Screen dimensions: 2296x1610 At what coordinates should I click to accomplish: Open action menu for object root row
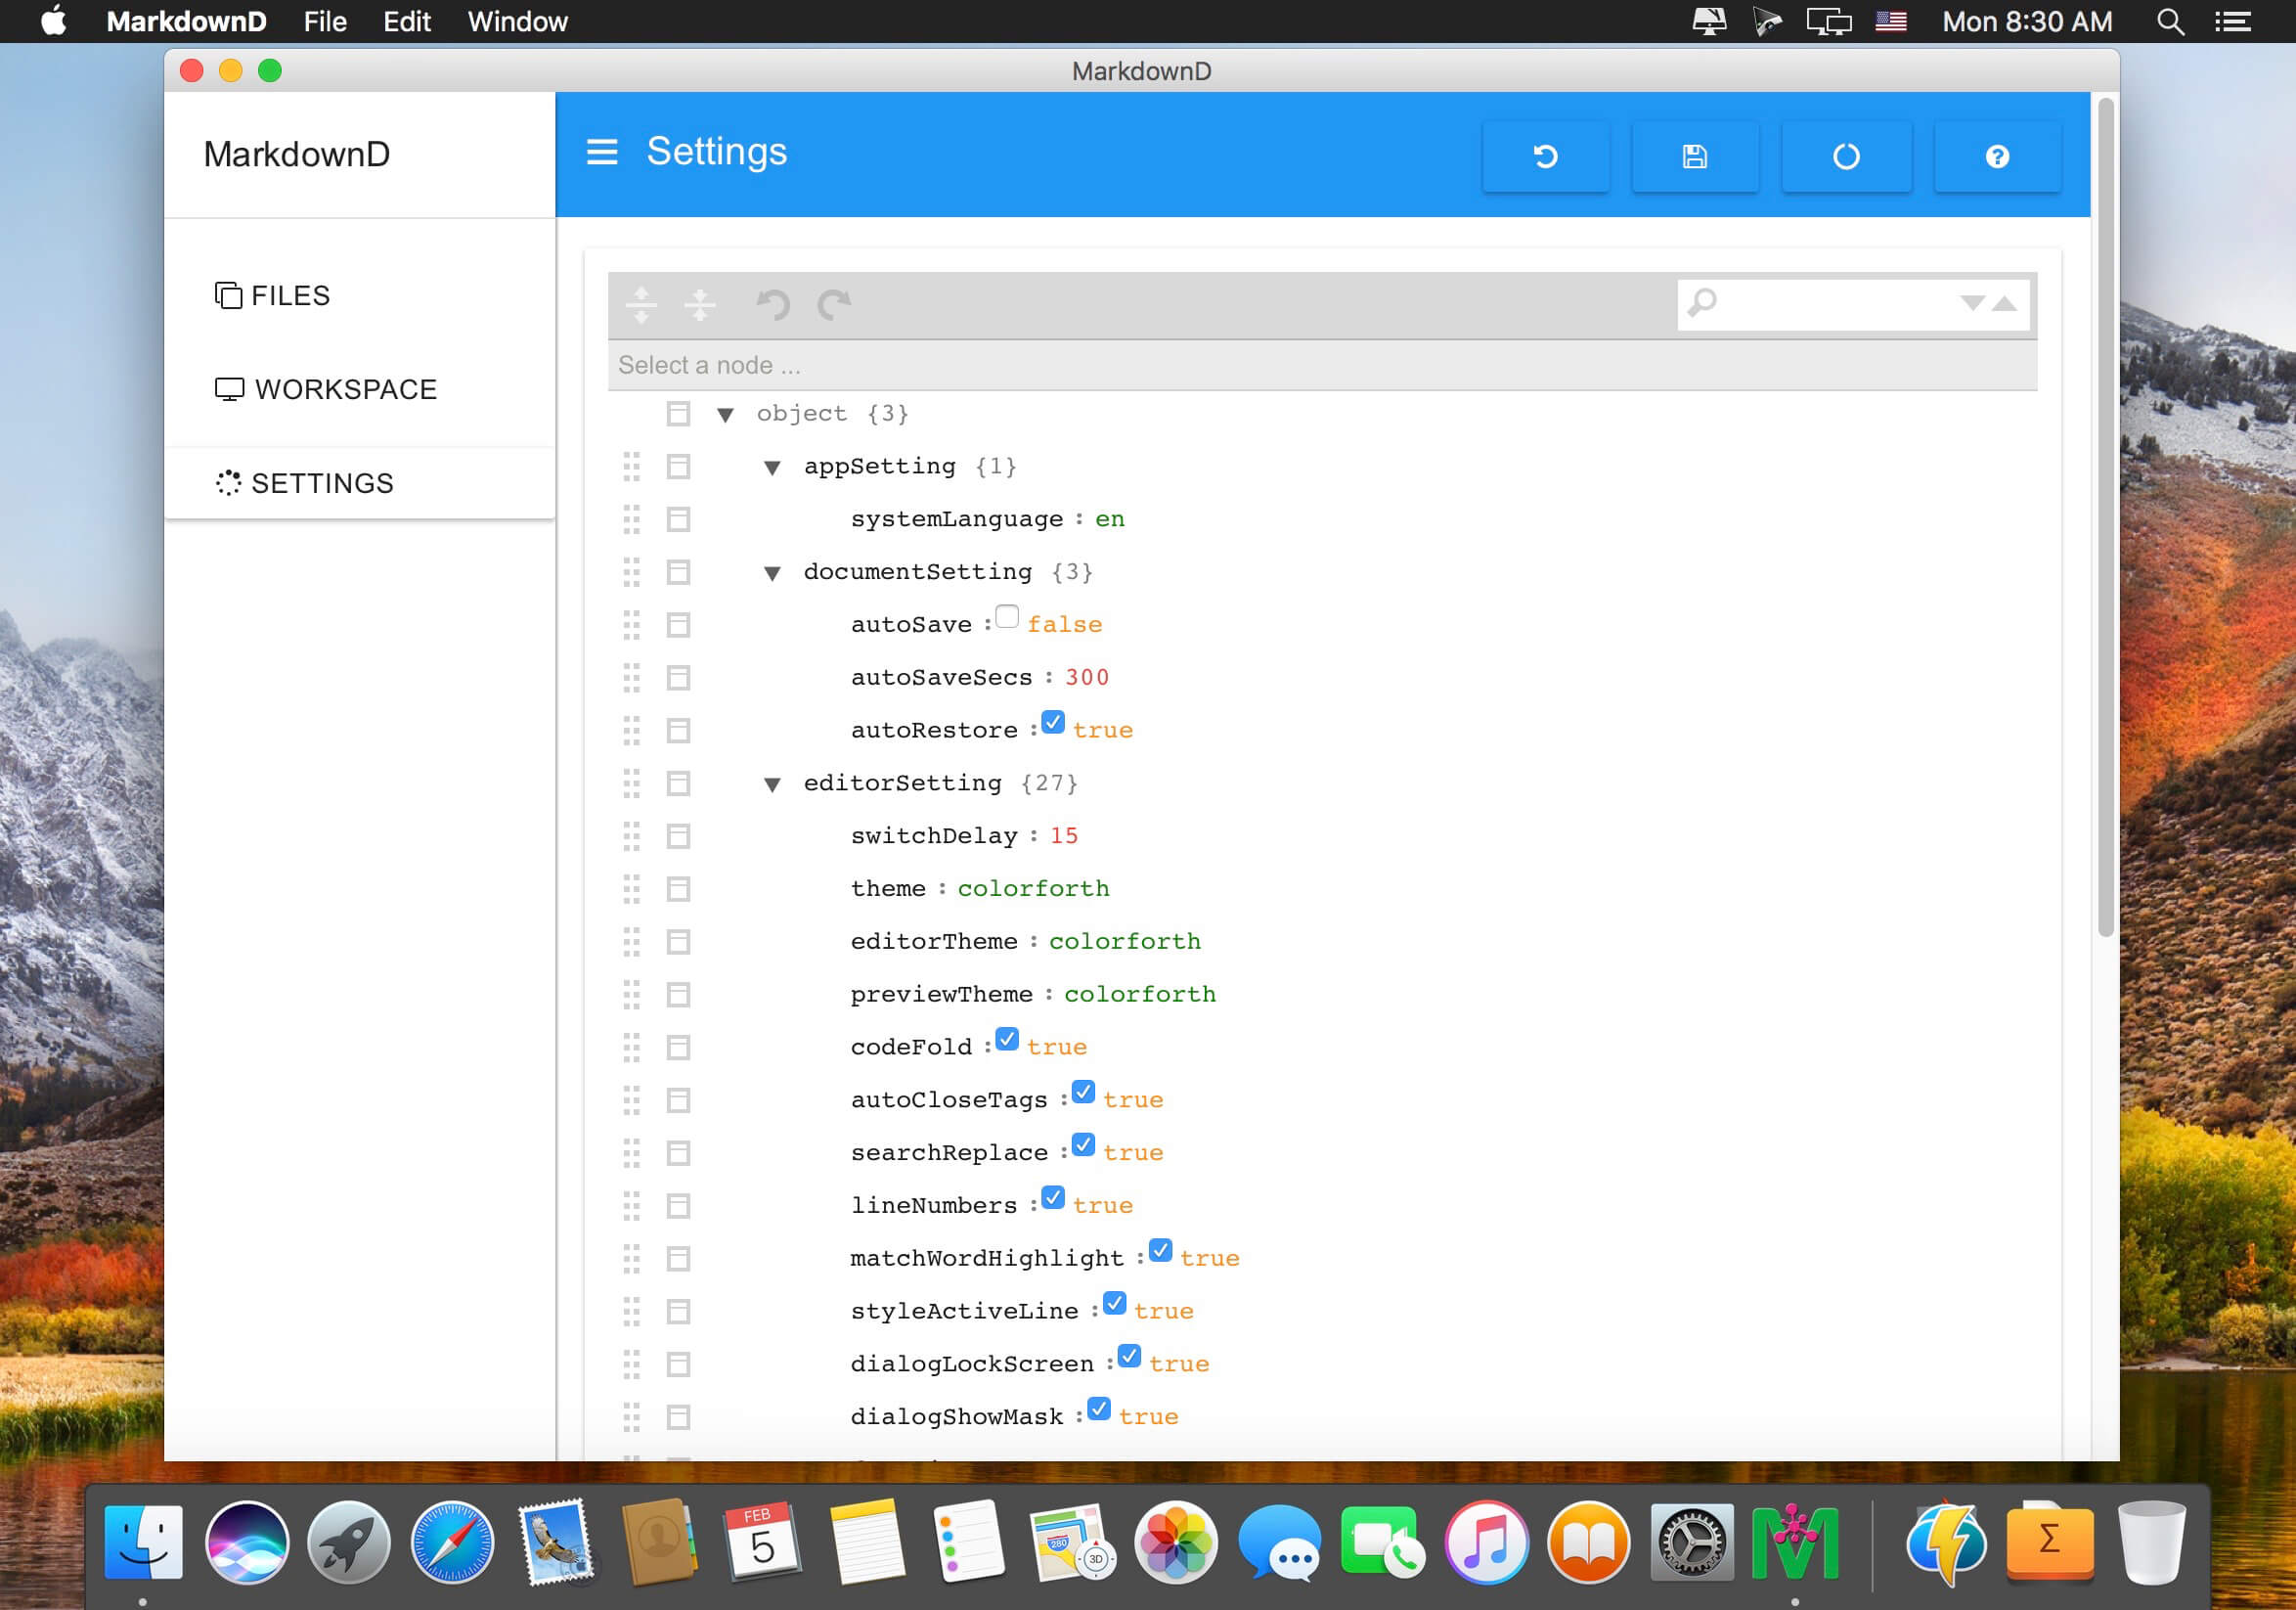[678, 414]
